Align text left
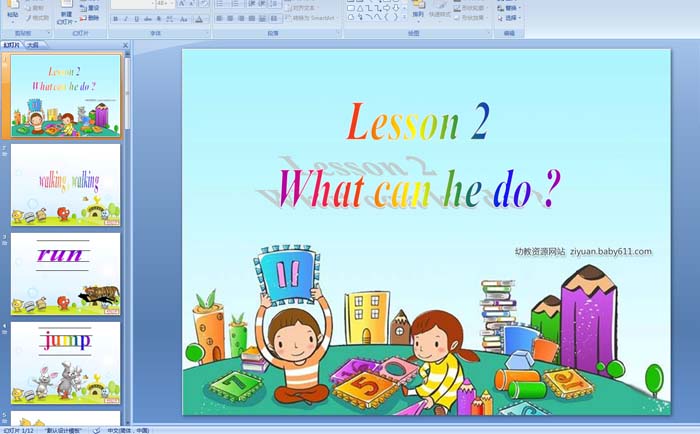Screen dimensions: 700x434 pos(219,19)
